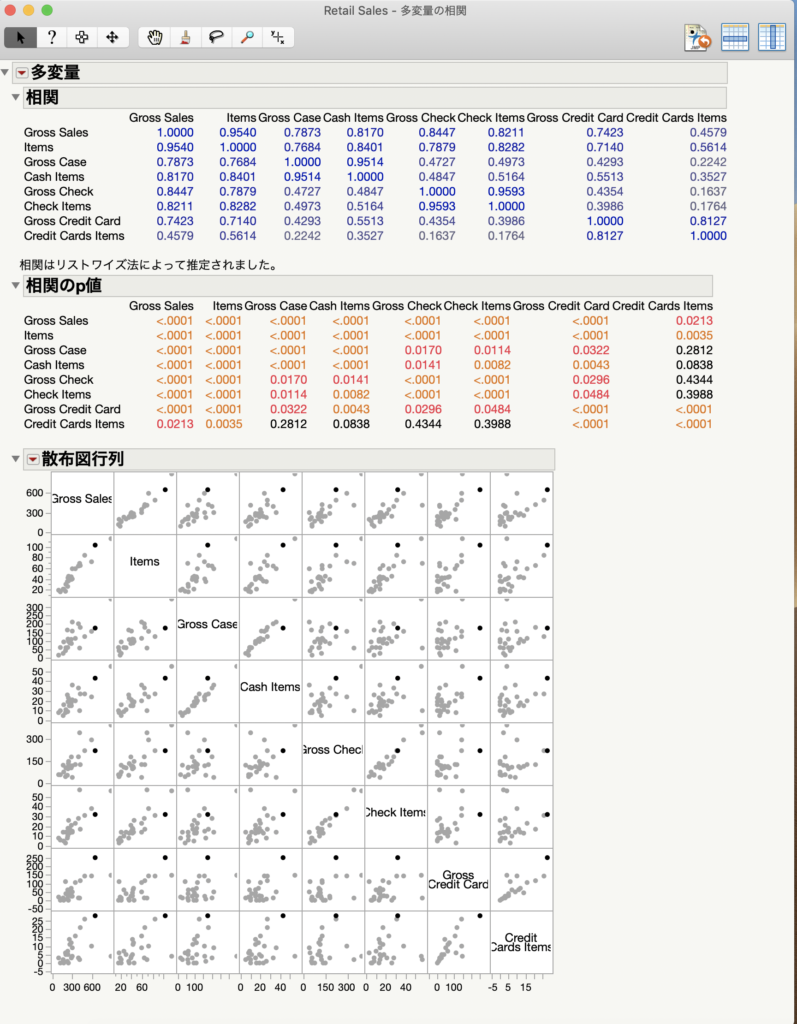797x1024 pixels.
Task: Choose the magnifier zoom tool
Action: click(x=247, y=37)
